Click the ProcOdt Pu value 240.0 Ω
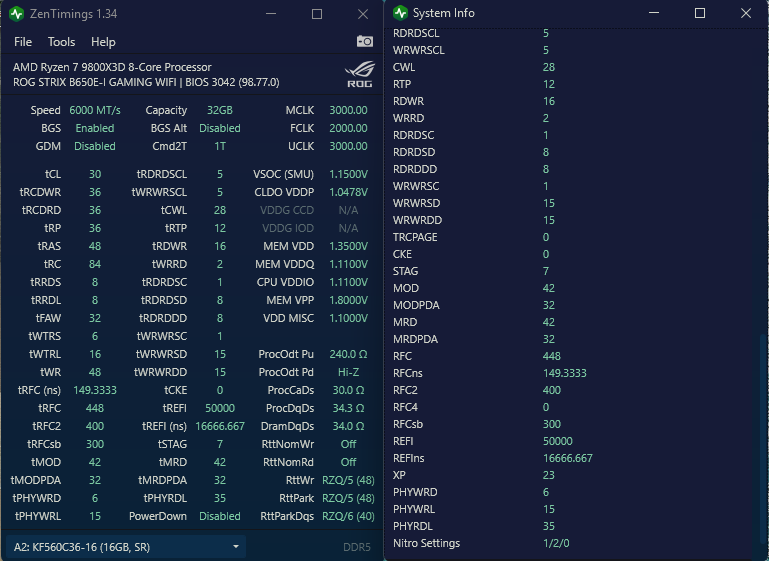This screenshot has width=769, height=561. 348,354
